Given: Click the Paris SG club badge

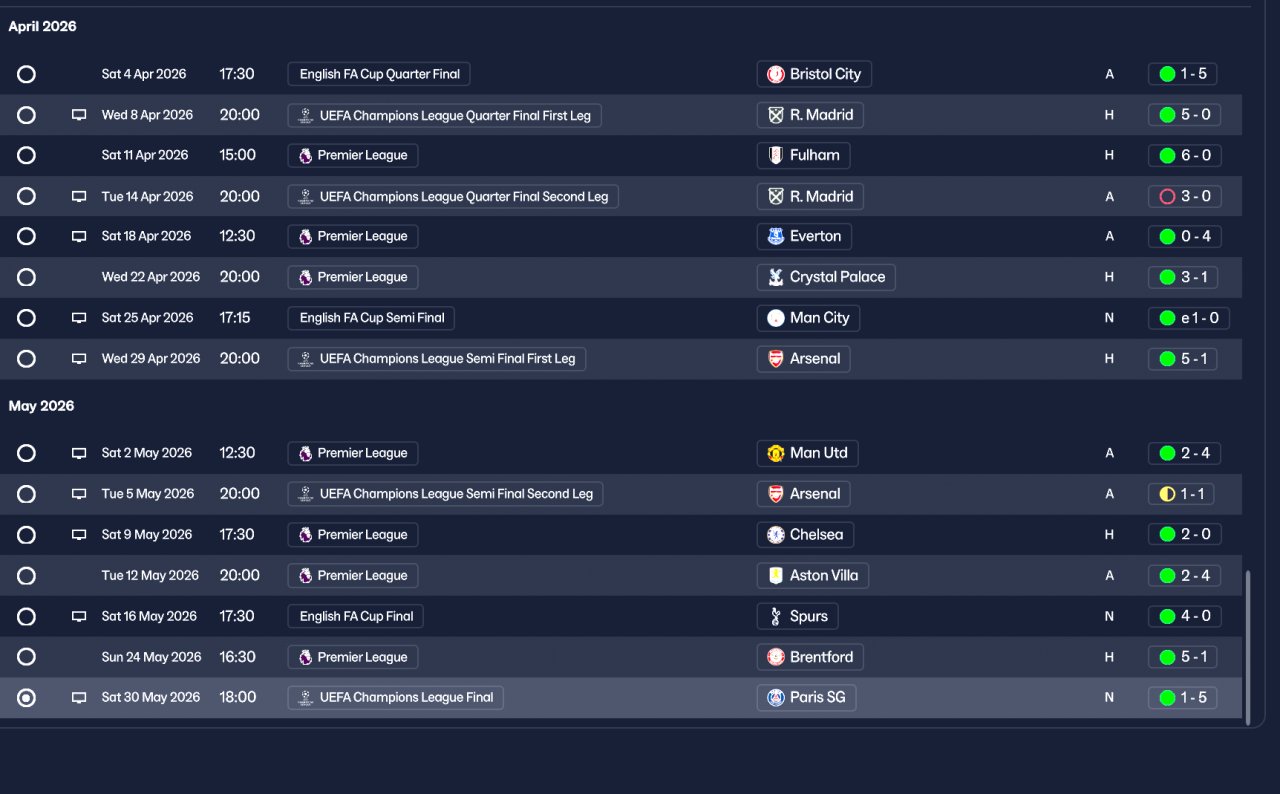Looking at the screenshot, I should click(775, 698).
